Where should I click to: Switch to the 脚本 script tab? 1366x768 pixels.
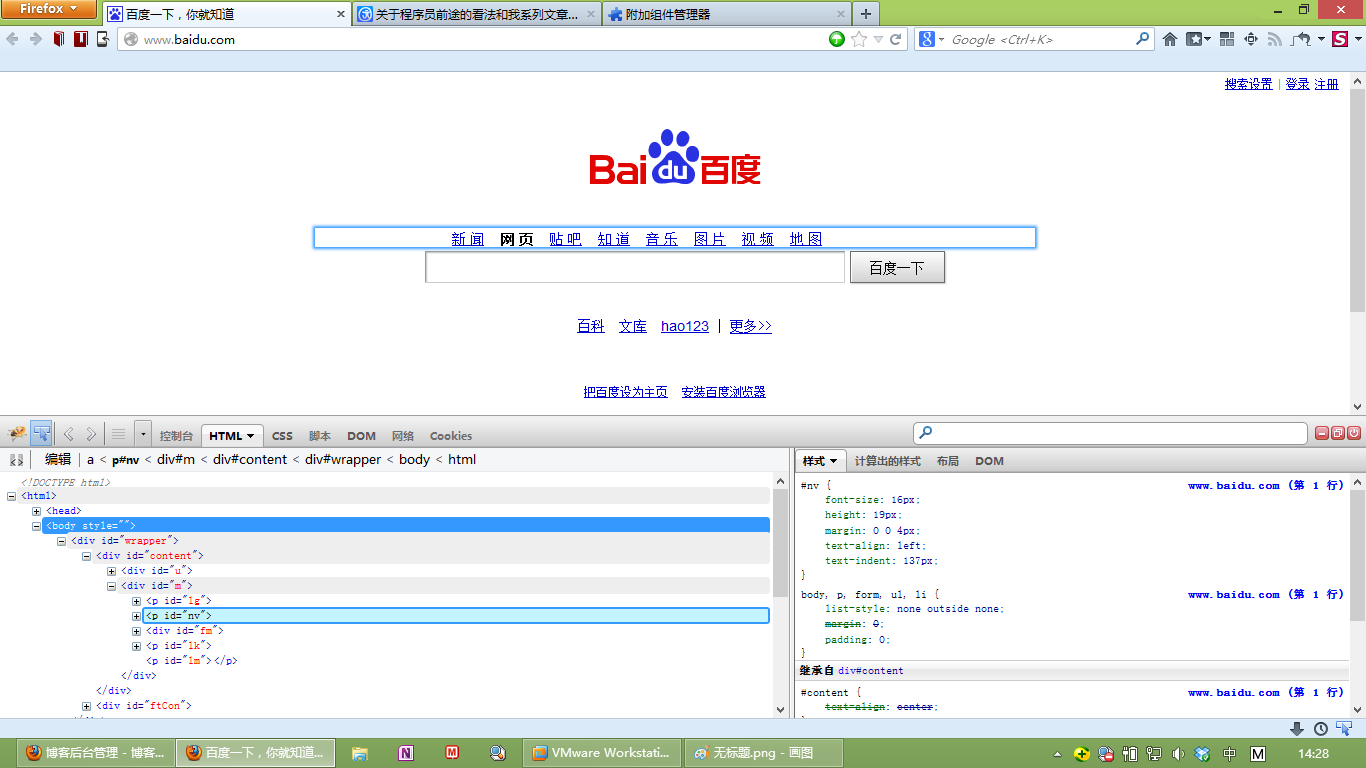(320, 436)
